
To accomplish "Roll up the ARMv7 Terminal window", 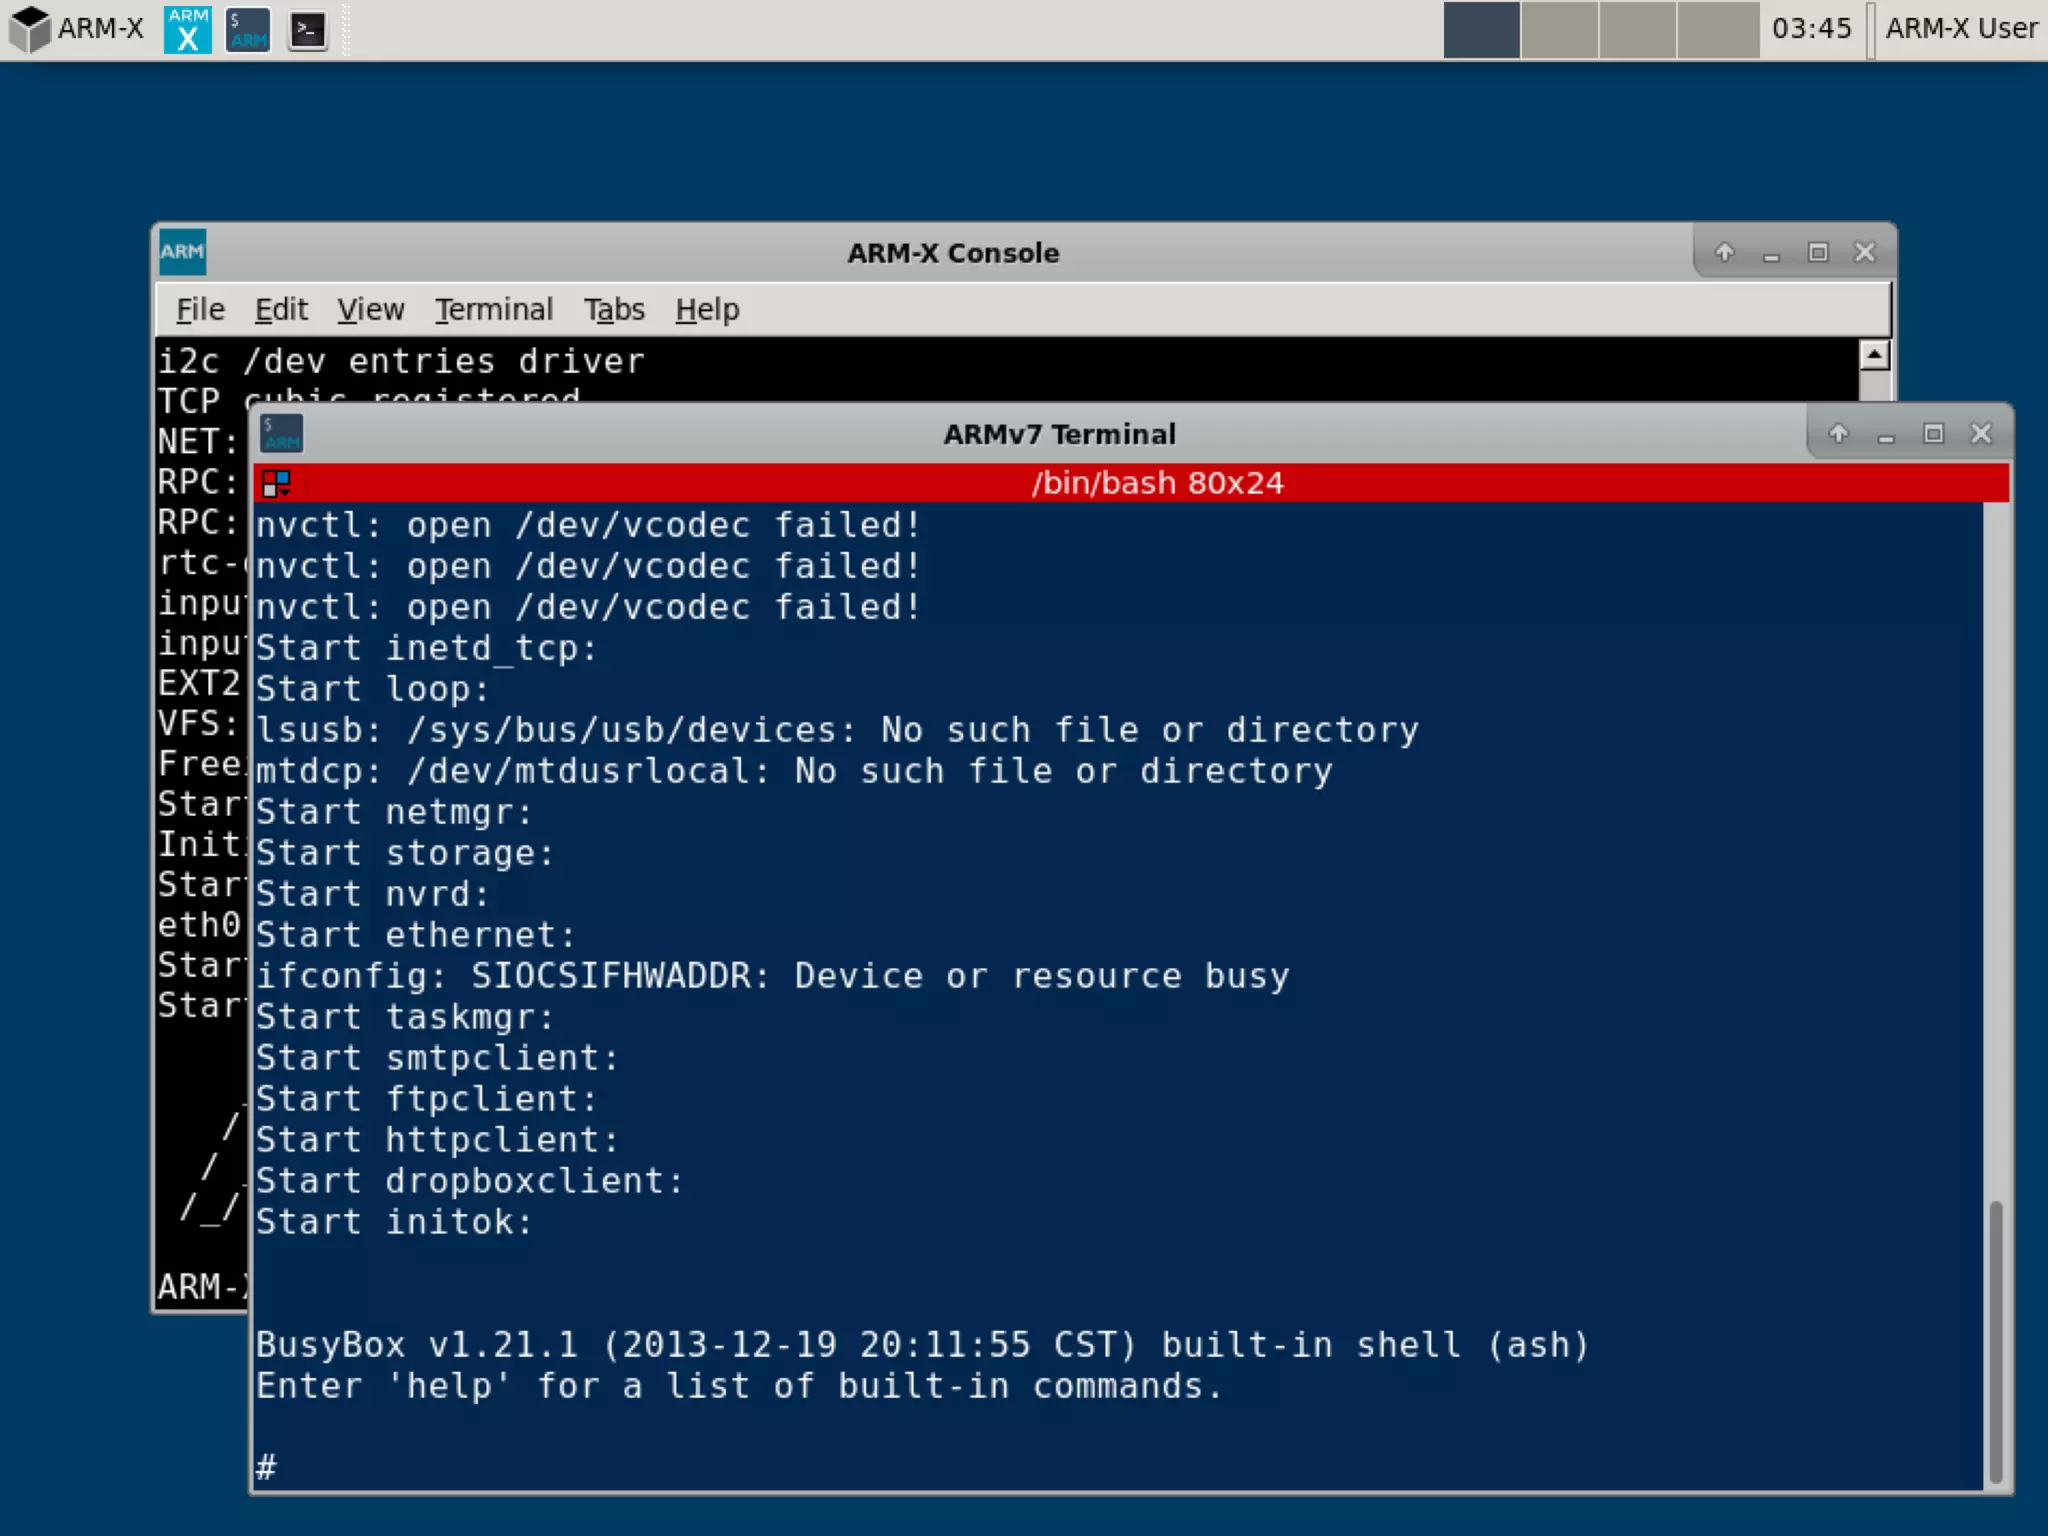I will pyautogui.click(x=1838, y=434).
